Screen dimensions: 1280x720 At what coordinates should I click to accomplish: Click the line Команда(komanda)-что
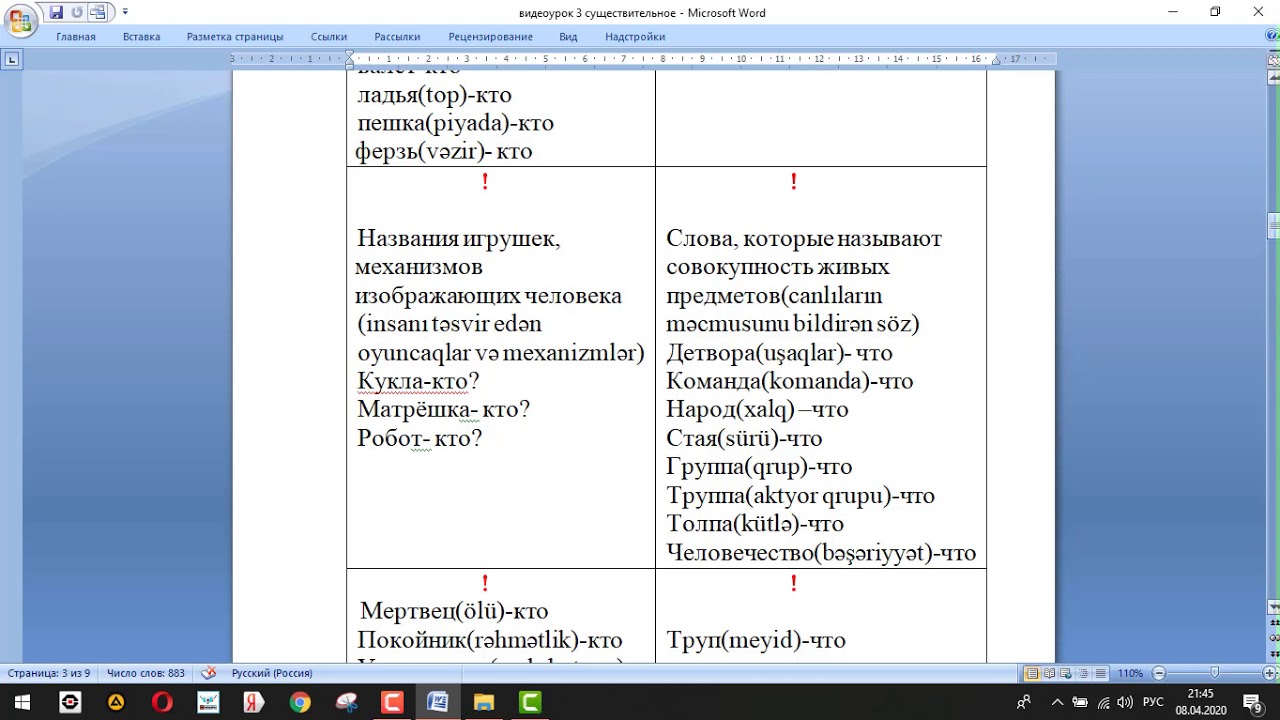tap(789, 381)
